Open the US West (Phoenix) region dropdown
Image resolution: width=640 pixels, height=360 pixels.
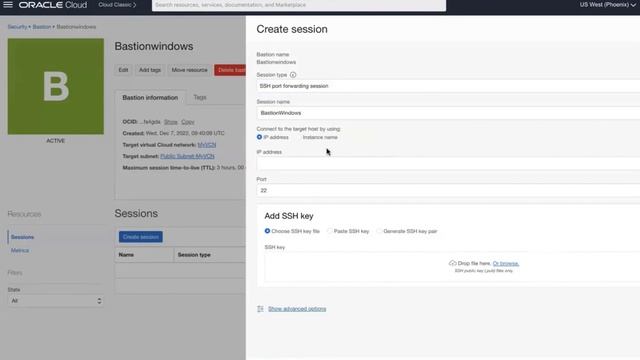click(x=607, y=5)
